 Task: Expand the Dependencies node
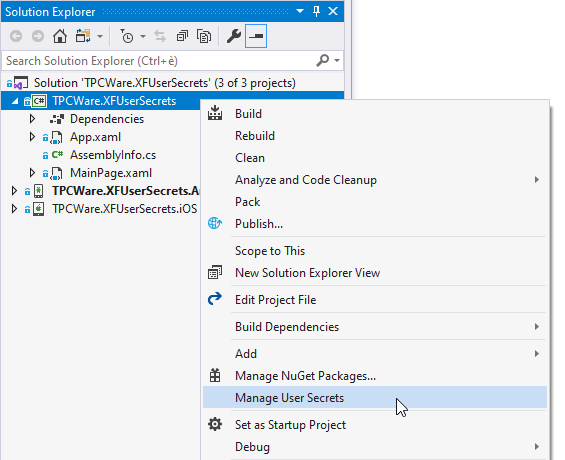coord(32,119)
